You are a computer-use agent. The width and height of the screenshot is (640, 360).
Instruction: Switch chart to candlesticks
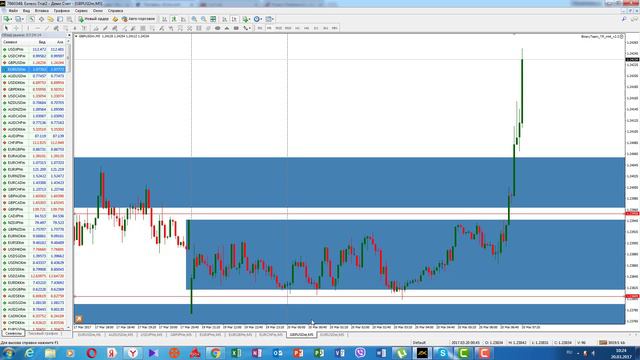click(x=174, y=19)
